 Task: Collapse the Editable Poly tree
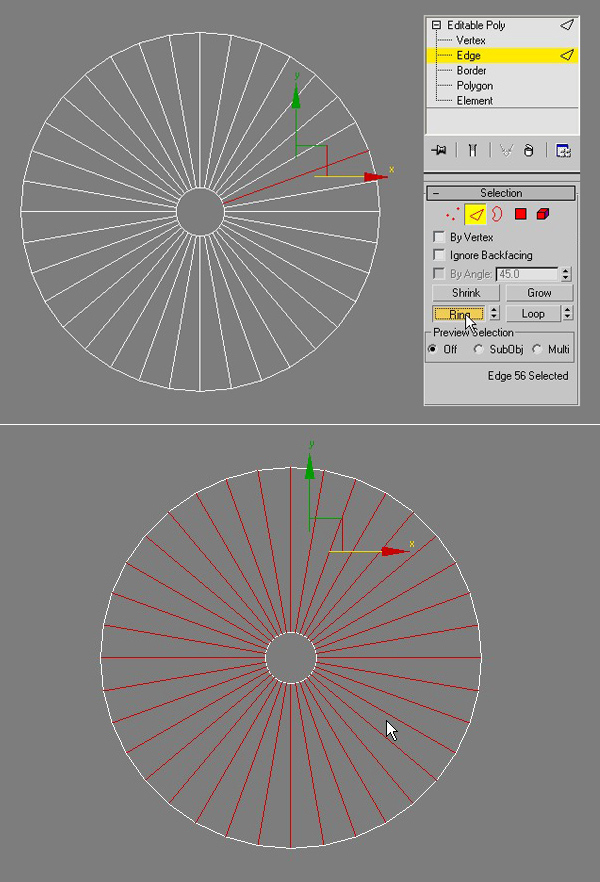pyautogui.click(x=436, y=24)
